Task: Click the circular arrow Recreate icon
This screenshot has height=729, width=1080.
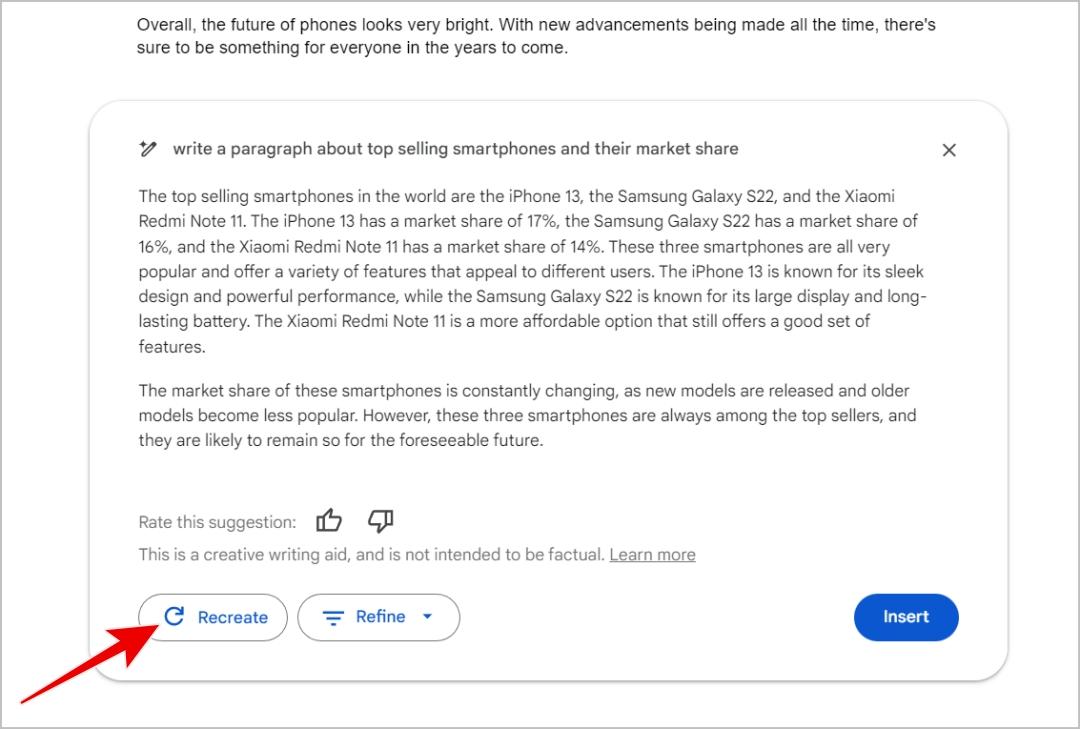Action: [x=174, y=617]
